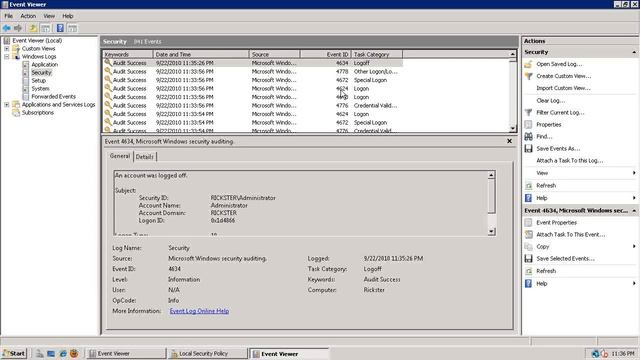Sort by the Task Category column header
This screenshot has height=360, width=640.
(376, 54)
